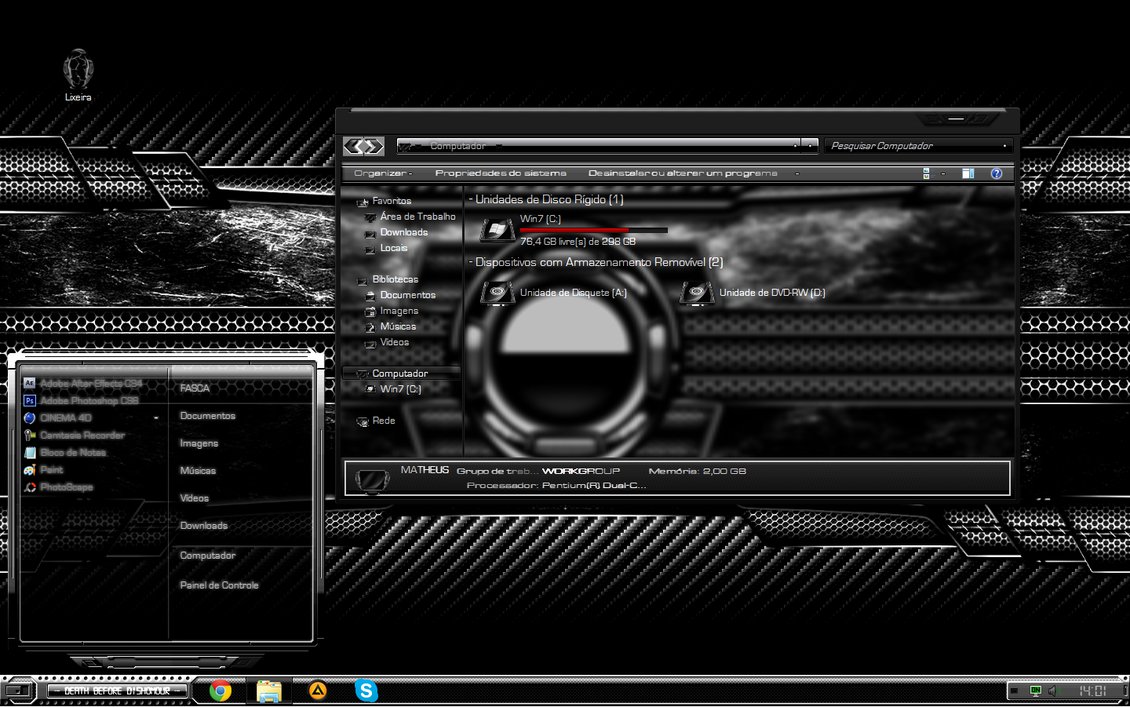Viewport: 1130px width, 707px height.
Task: Collapse Dispositivos com Armazenamento Removível group
Action: tap(470, 263)
